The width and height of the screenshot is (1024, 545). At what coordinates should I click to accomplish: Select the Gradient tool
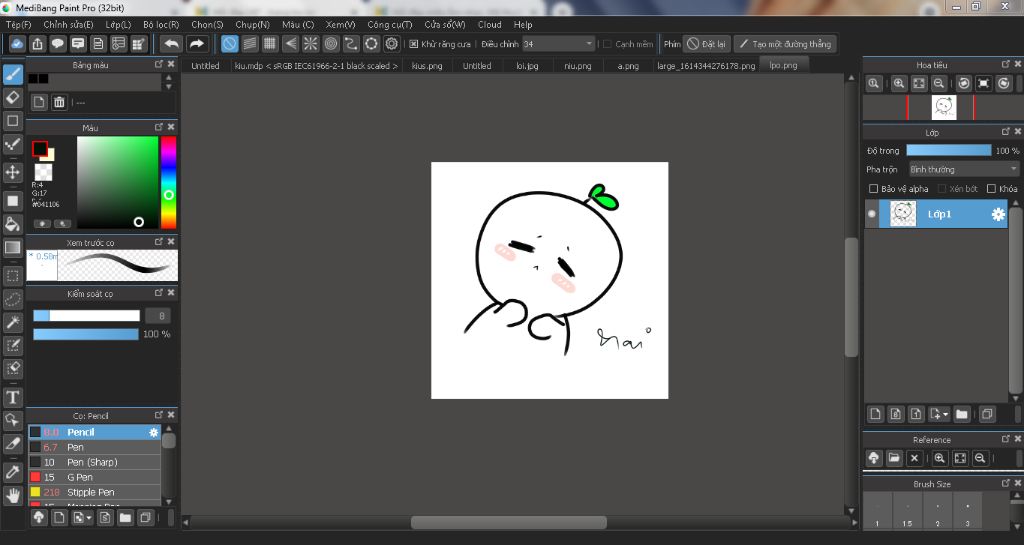pyautogui.click(x=12, y=247)
